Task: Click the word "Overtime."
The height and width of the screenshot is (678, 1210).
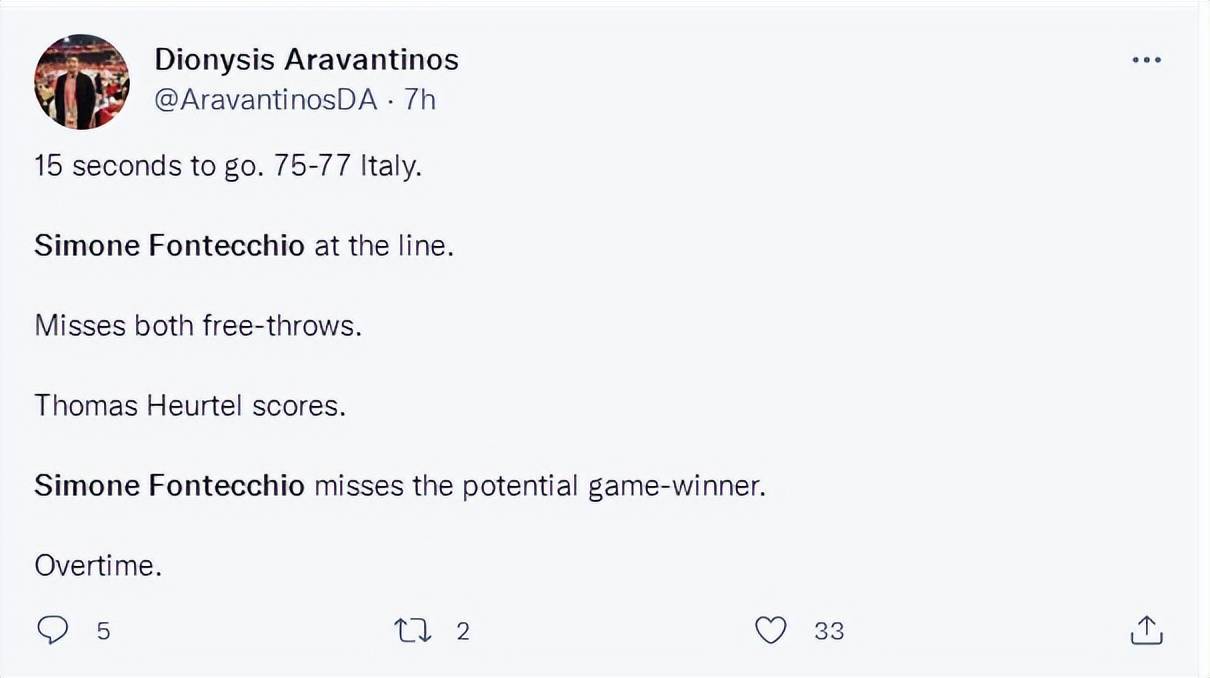Action: click(x=98, y=565)
